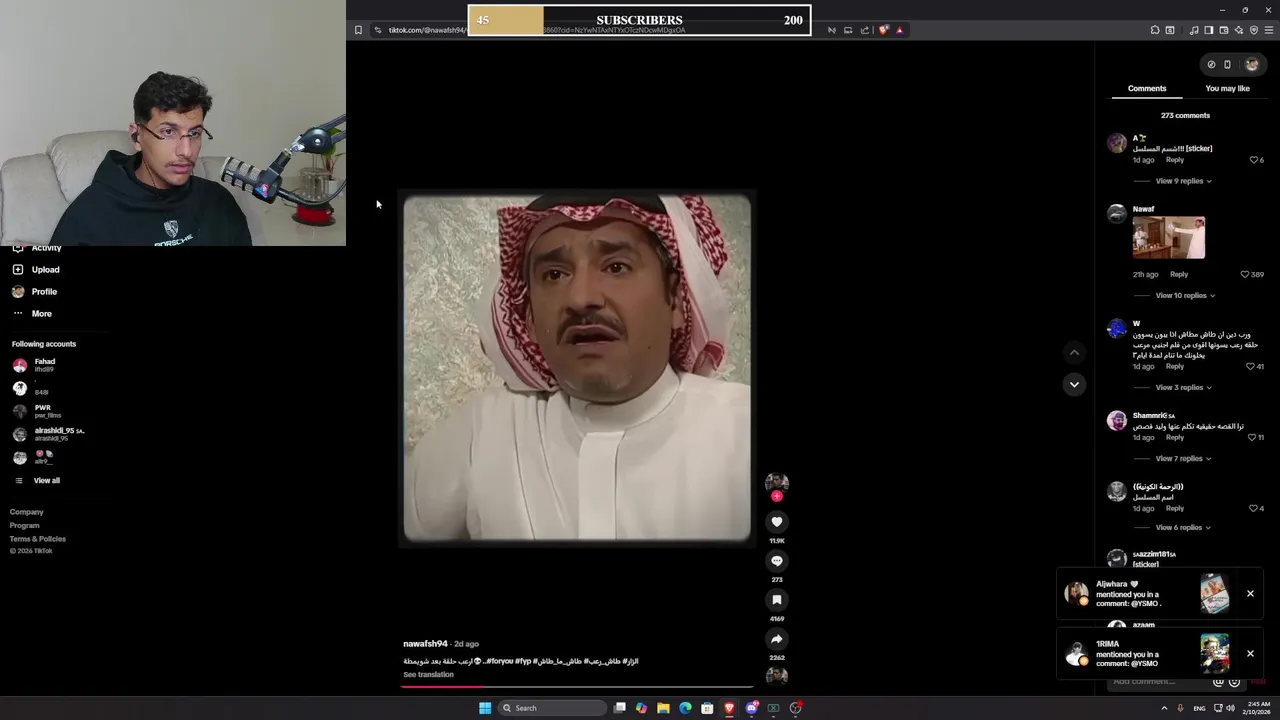Open the creator avatar beside the video

[777, 483]
